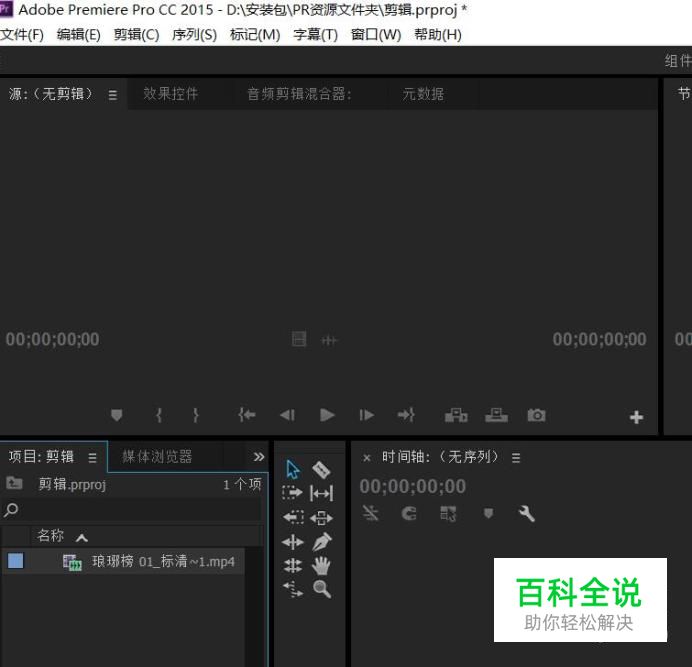Switch to 媒体浏览器 tab

tap(157, 456)
